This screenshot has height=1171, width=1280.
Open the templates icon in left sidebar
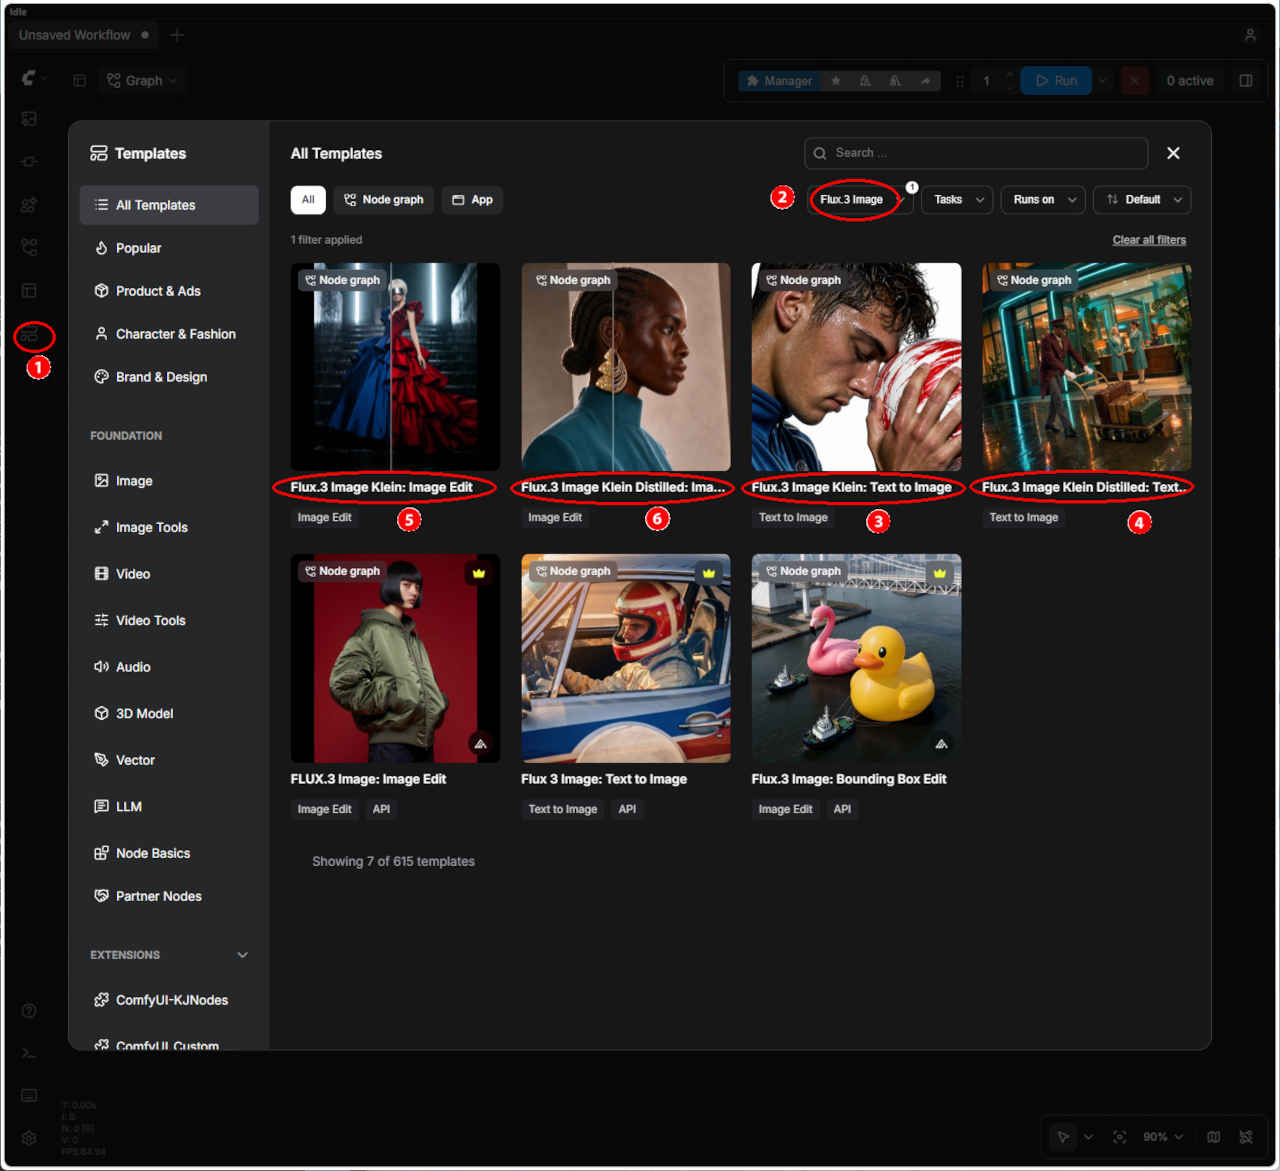(x=30, y=335)
